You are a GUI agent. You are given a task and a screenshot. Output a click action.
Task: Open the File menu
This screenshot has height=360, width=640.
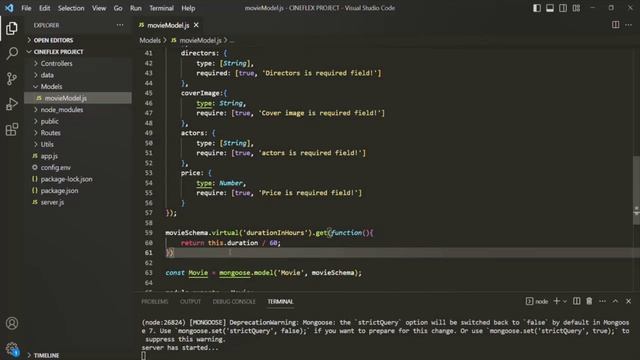[26, 8]
